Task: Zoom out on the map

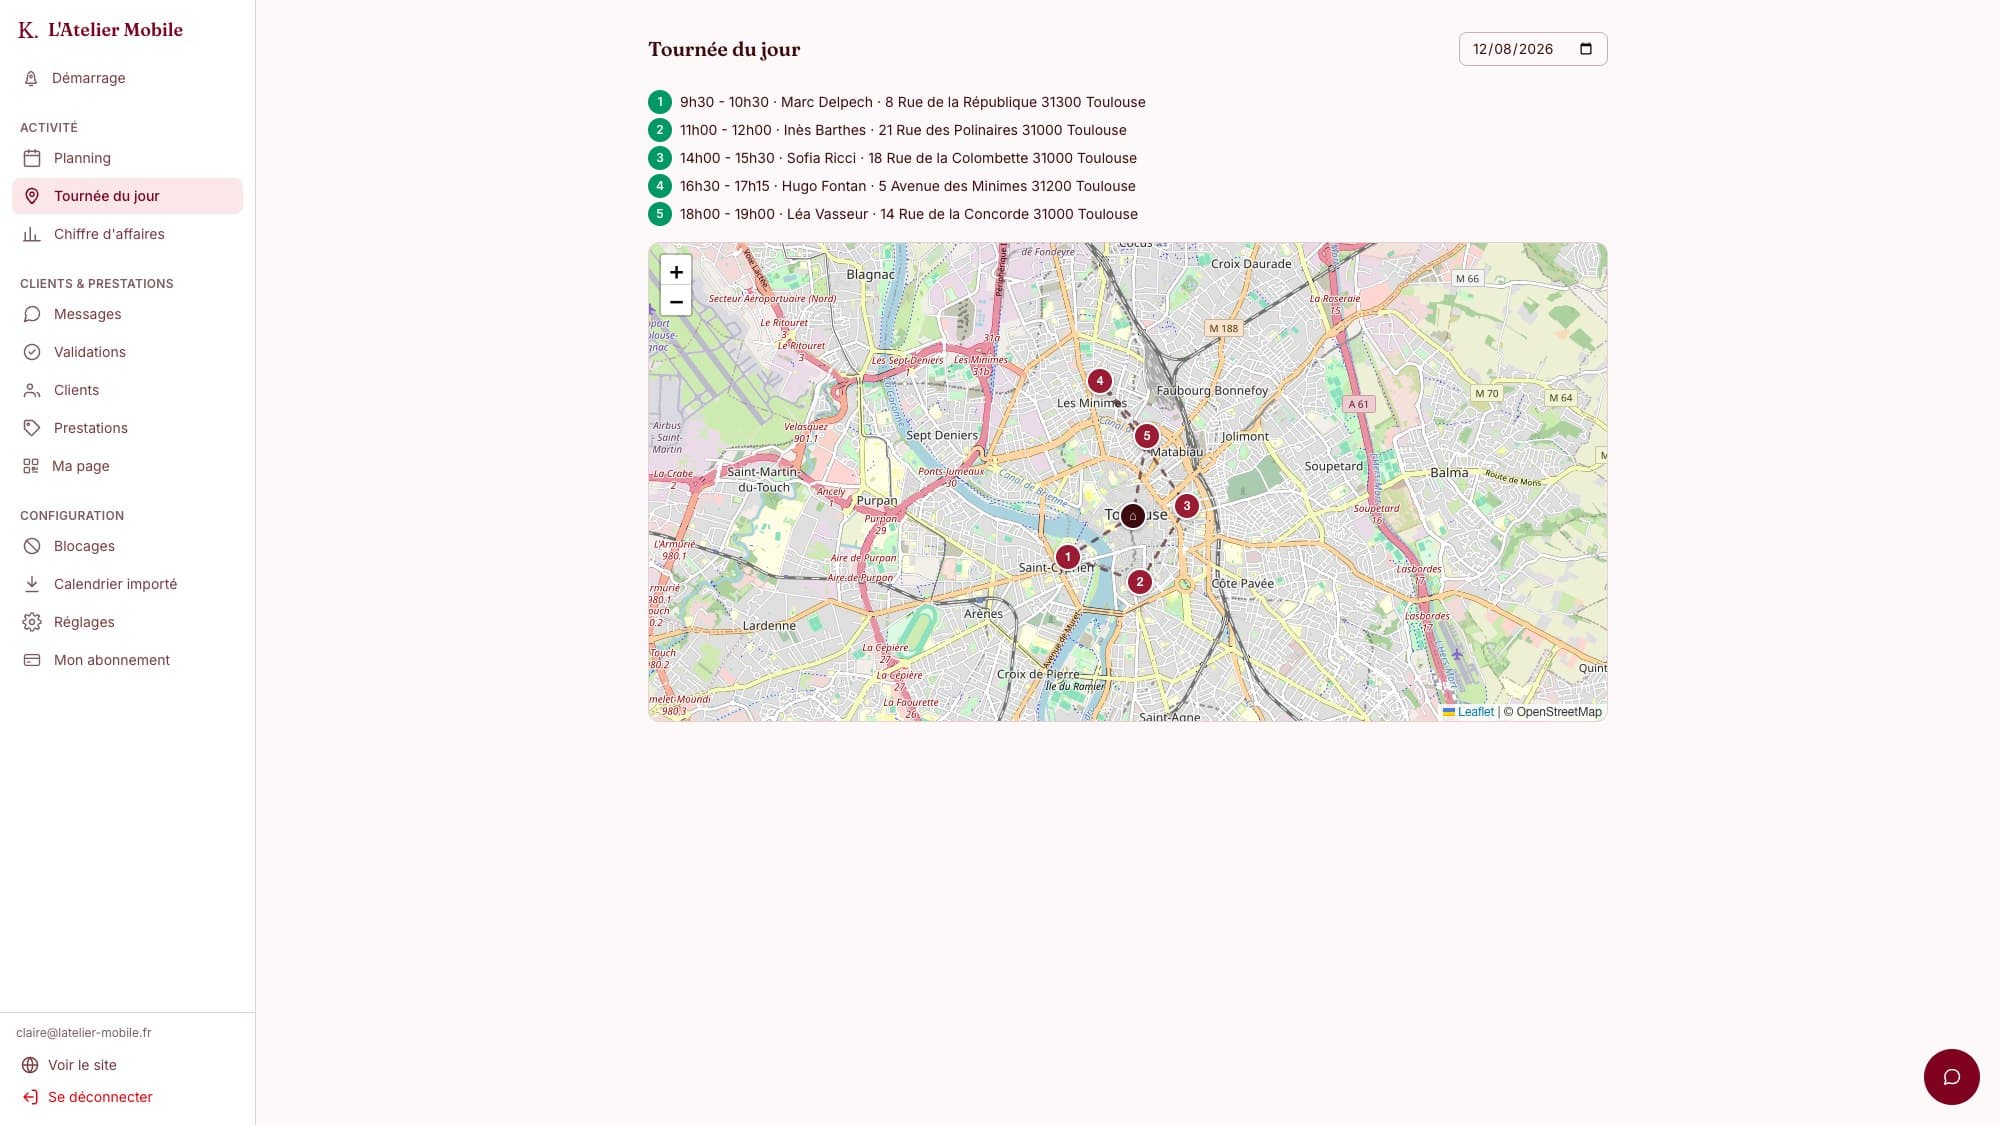Action: pyautogui.click(x=676, y=301)
